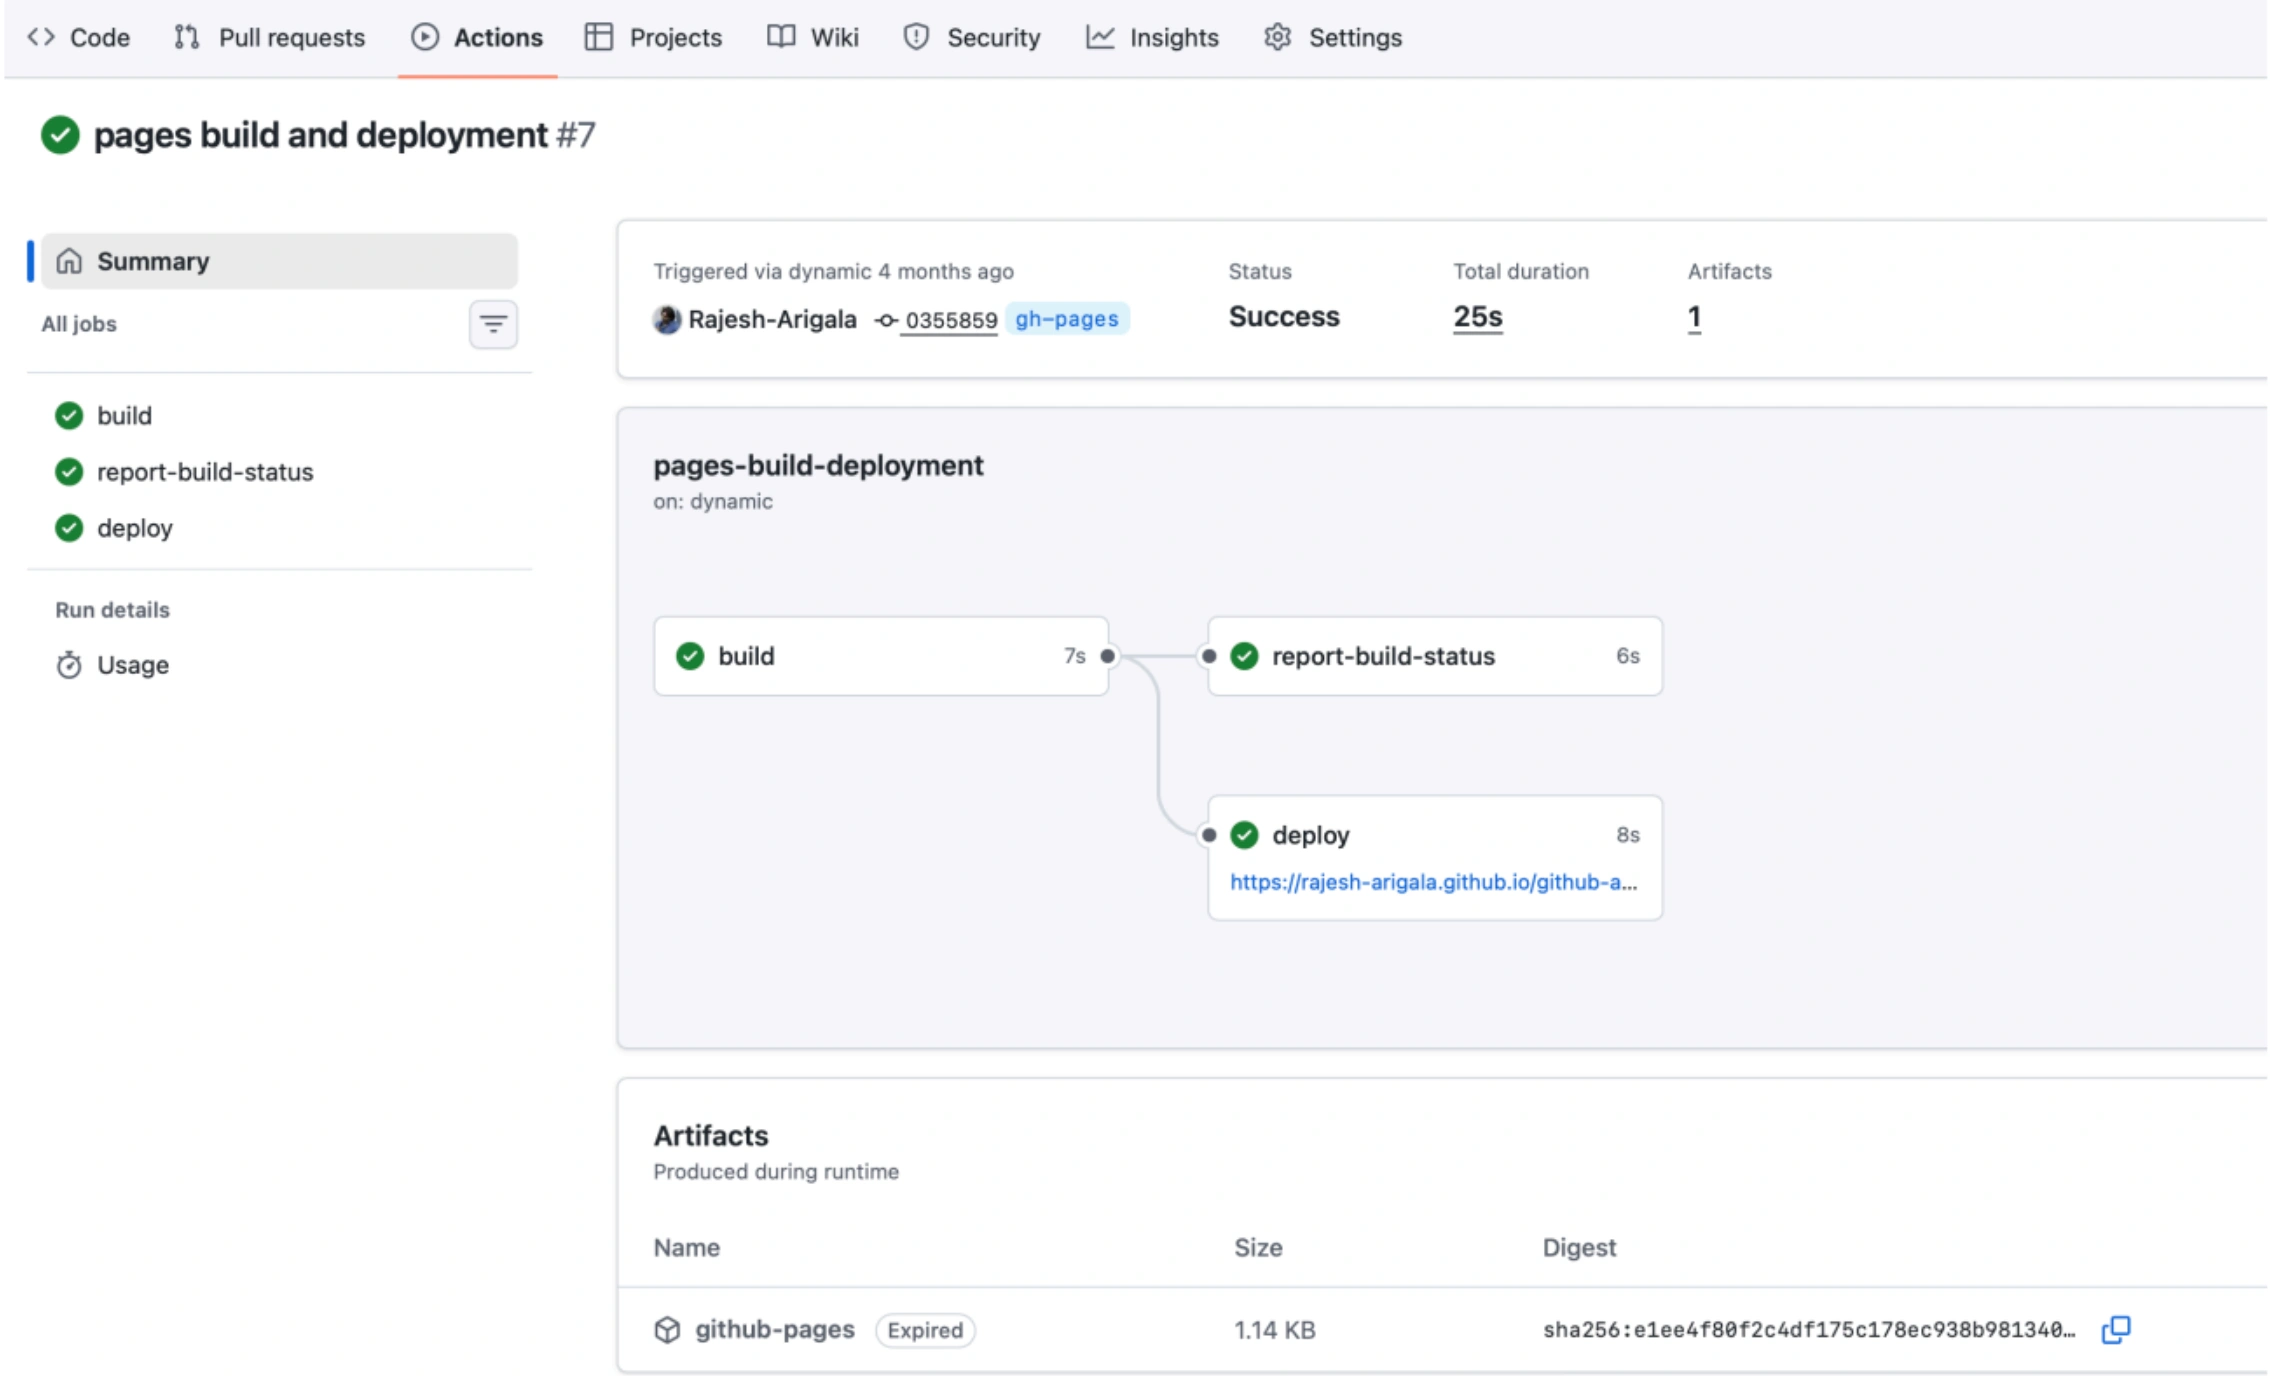2270x1380 pixels.
Task: Open Rajesh-Arigala user profile link
Action: [772, 319]
